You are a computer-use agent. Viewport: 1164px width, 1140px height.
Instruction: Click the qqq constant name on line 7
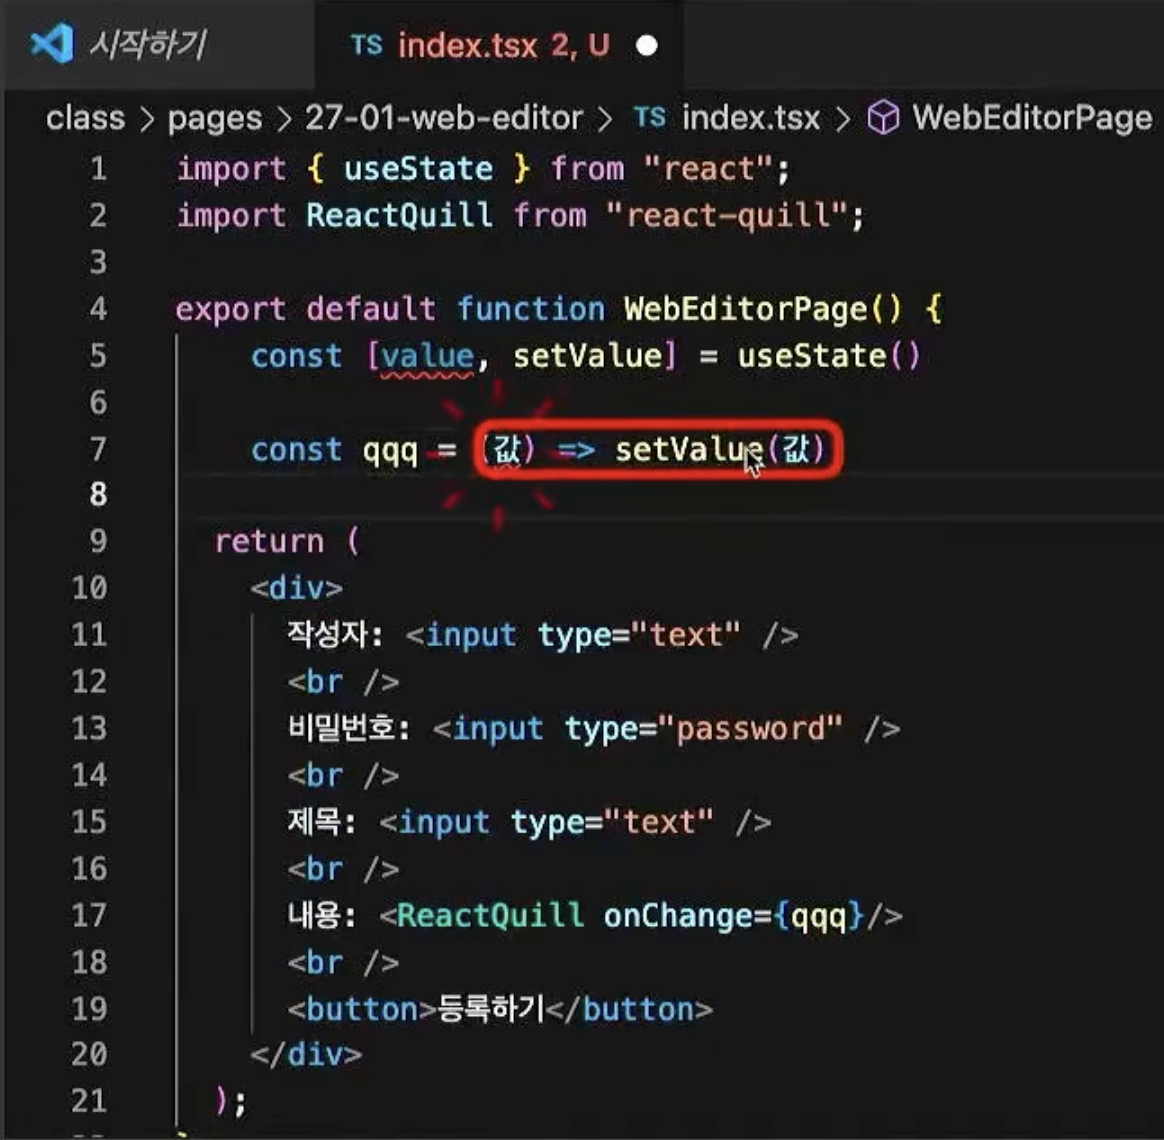[390, 451]
